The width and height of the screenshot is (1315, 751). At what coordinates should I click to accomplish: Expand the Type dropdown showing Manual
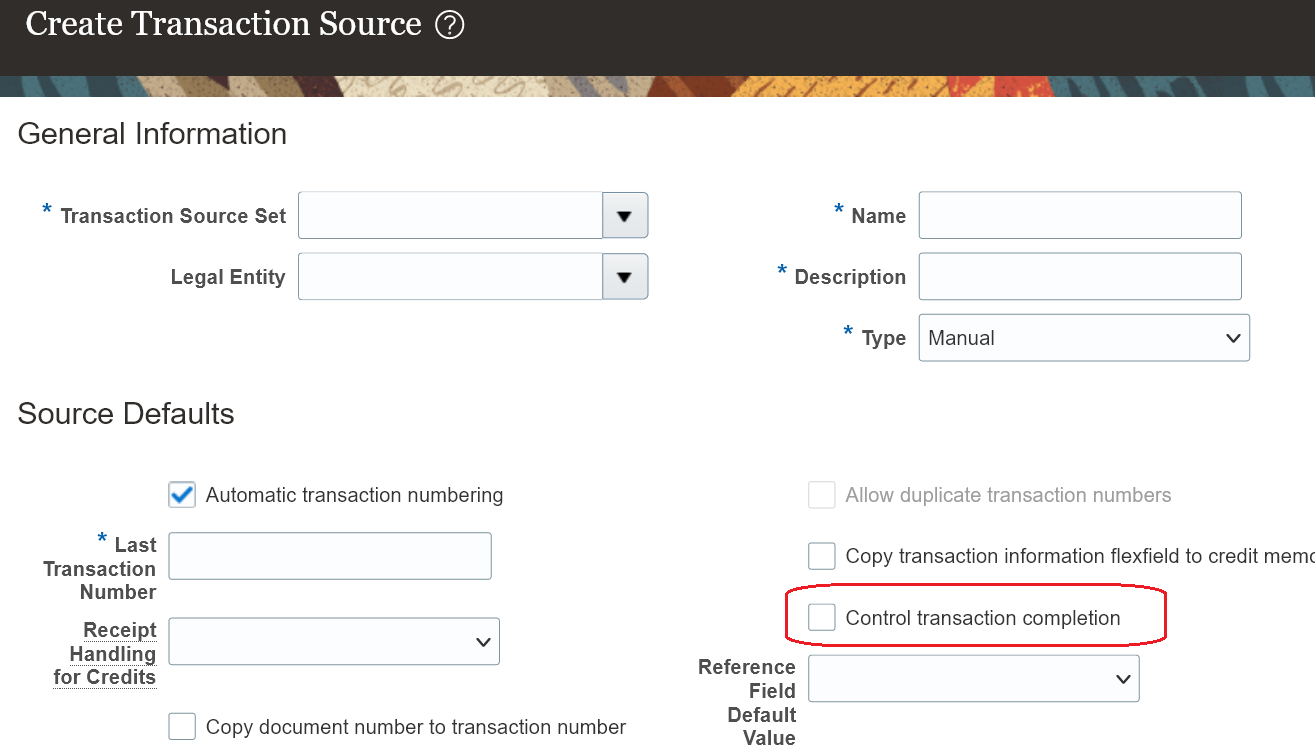(x=1083, y=338)
